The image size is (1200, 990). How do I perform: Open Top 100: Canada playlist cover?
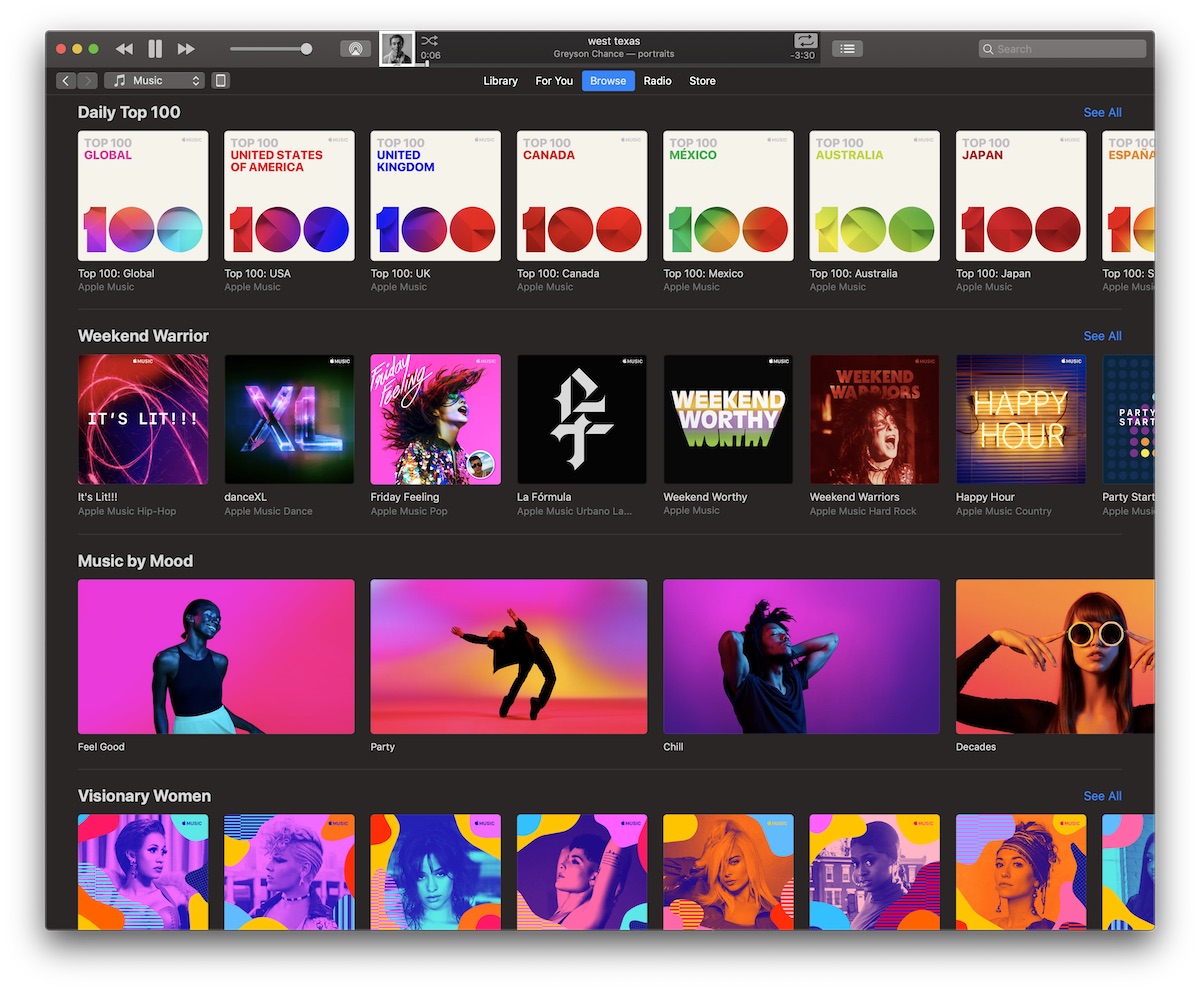click(582, 195)
